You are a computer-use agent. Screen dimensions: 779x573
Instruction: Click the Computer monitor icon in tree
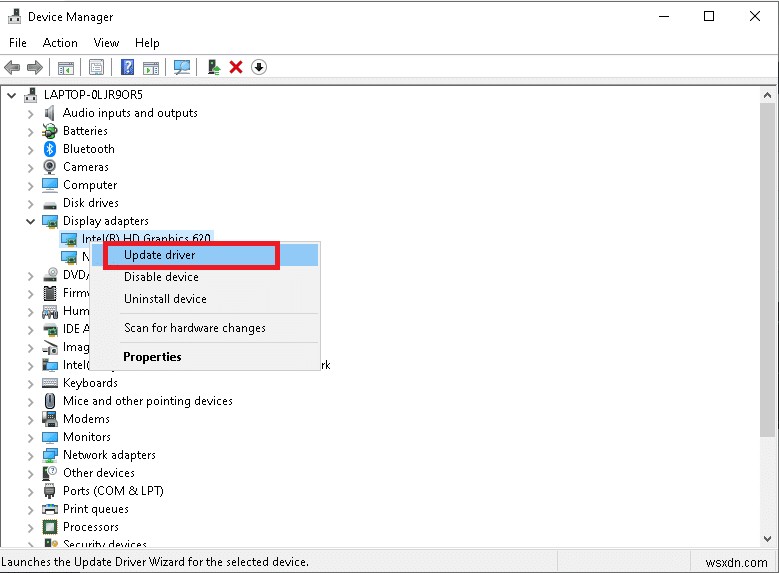tap(50, 184)
